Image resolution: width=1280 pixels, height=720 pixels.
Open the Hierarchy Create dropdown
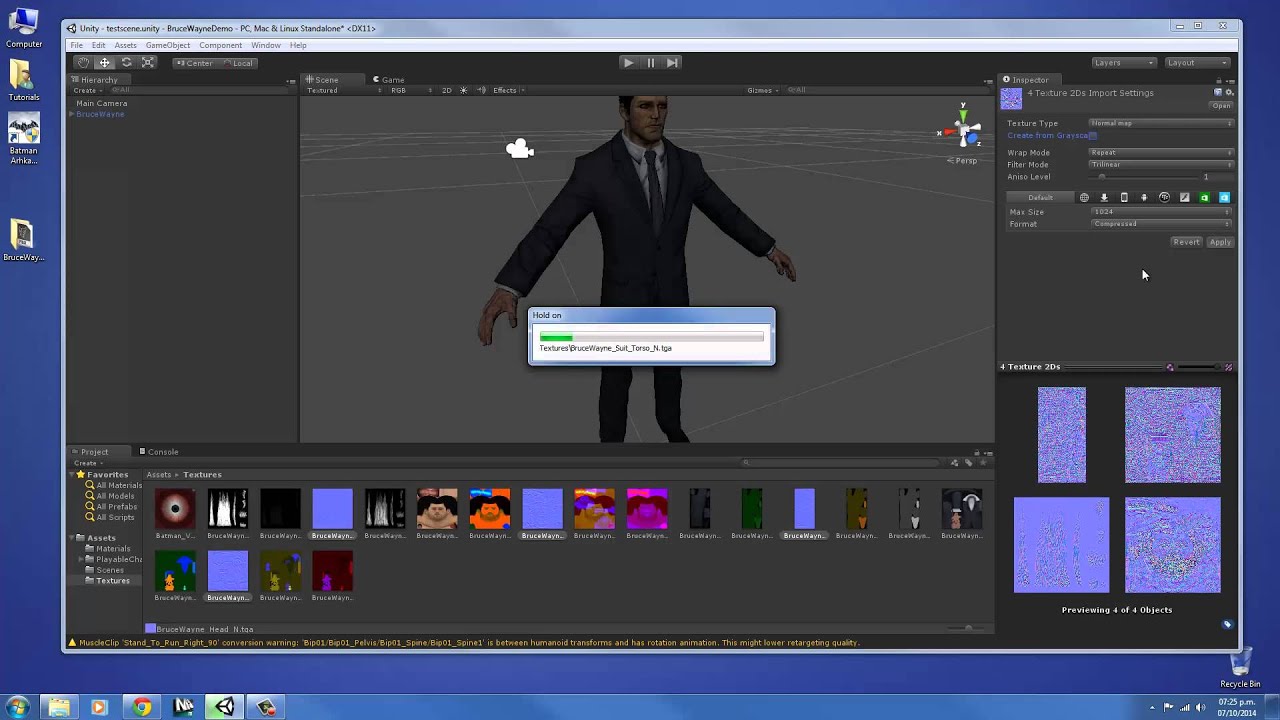[86, 90]
